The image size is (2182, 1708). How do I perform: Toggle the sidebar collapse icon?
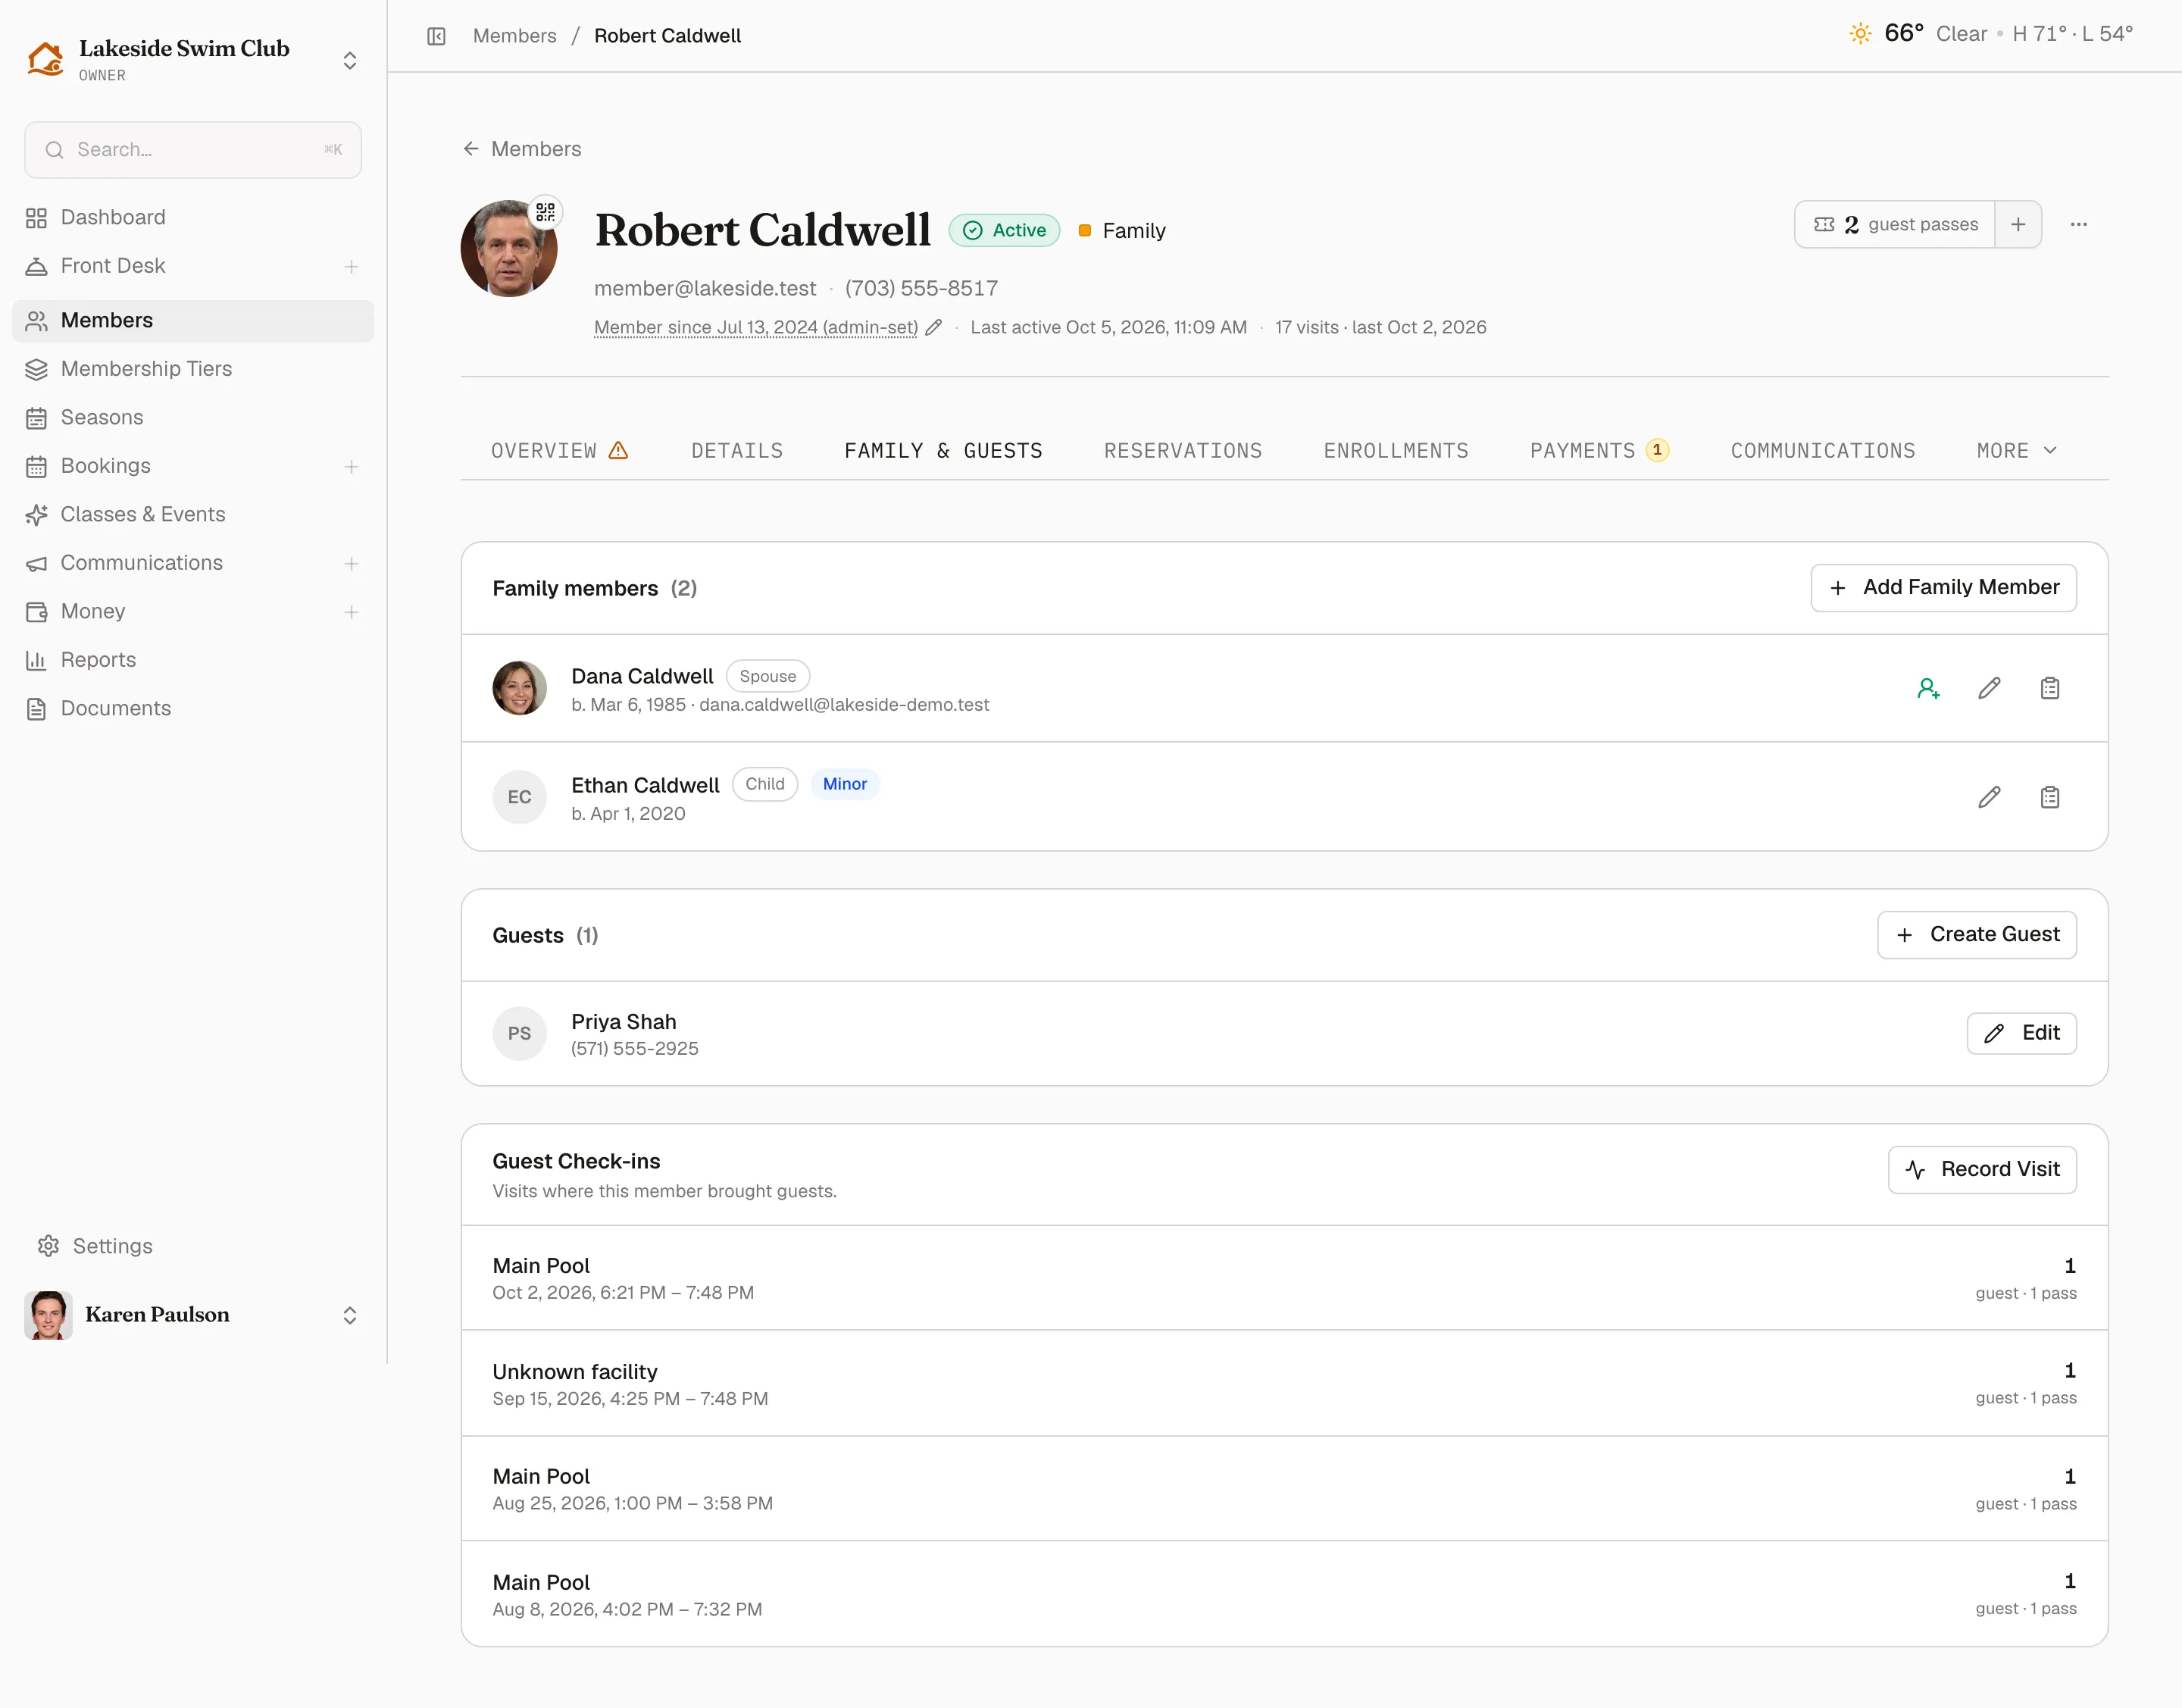(x=436, y=36)
